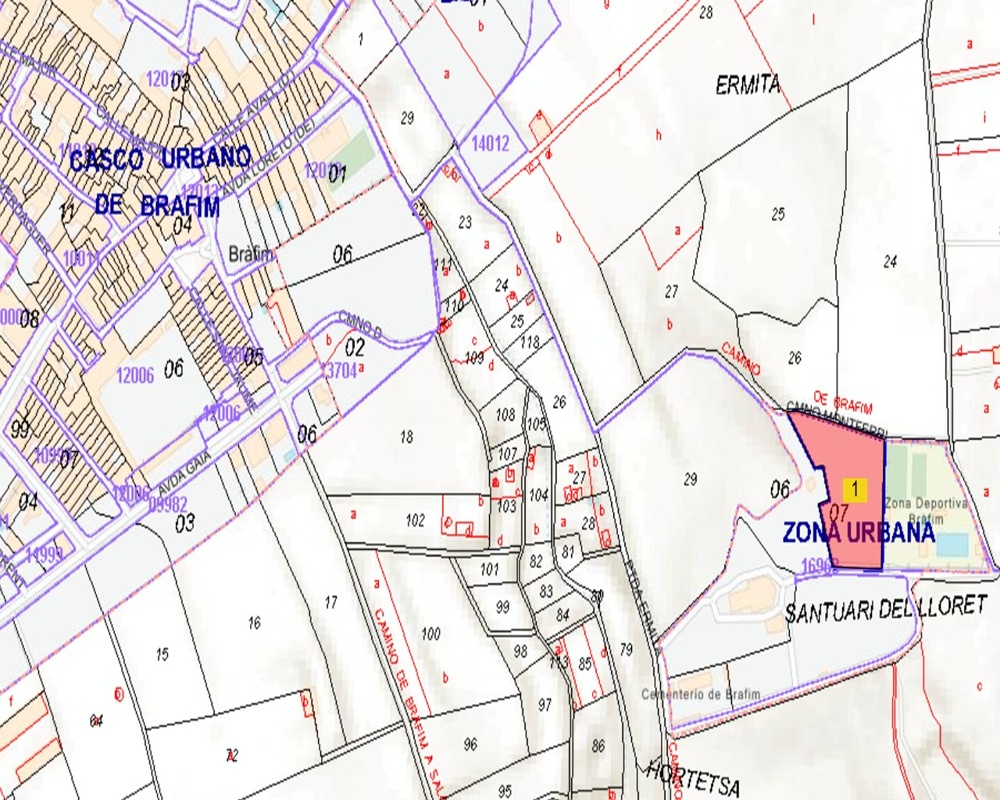Select parcel number 103

(x=506, y=506)
